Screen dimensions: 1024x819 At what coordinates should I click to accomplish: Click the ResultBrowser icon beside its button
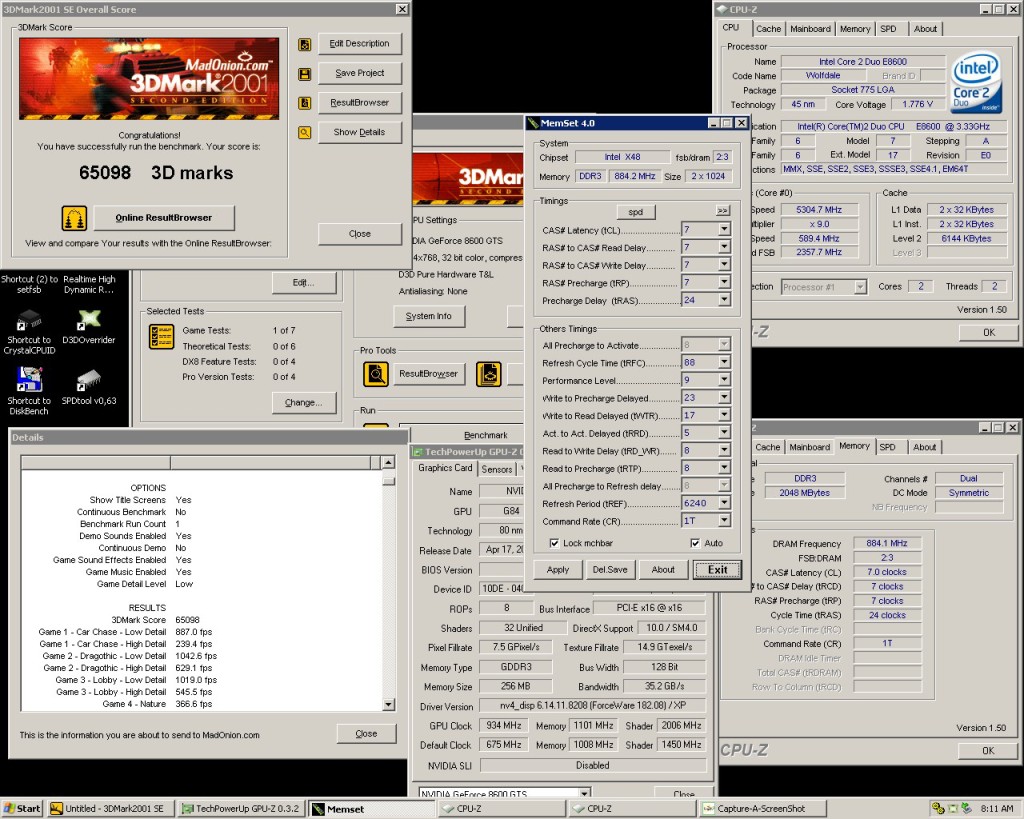point(304,103)
